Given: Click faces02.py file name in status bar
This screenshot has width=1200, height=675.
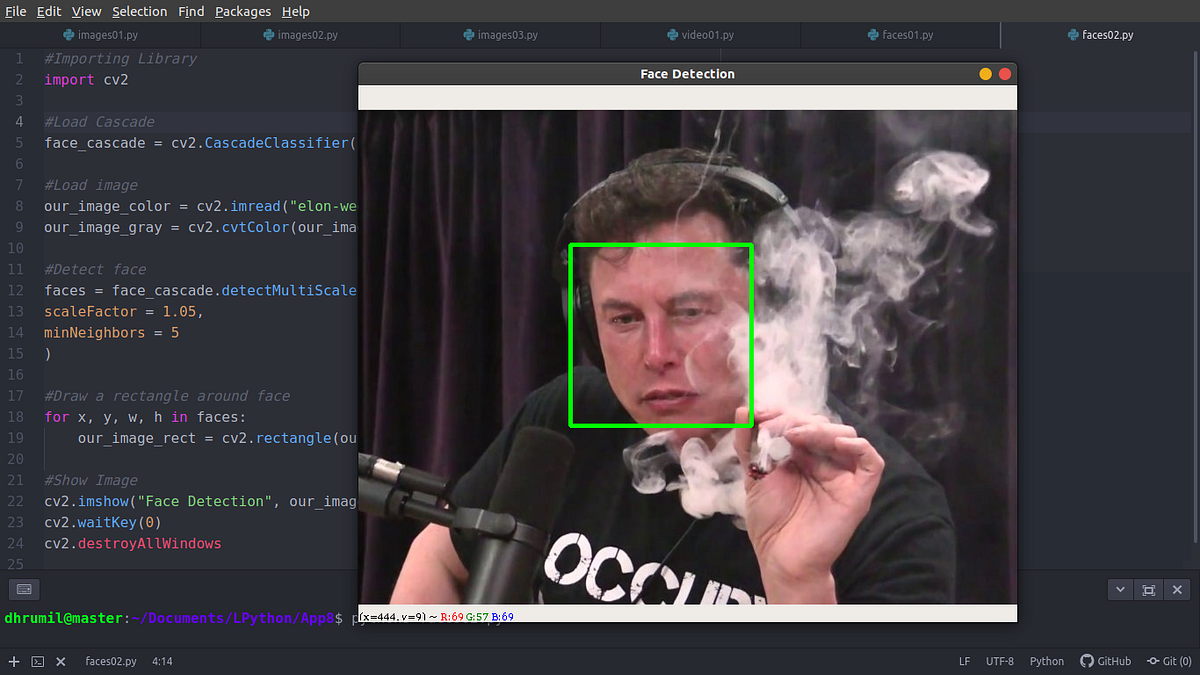Looking at the screenshot, I should 110,662.
